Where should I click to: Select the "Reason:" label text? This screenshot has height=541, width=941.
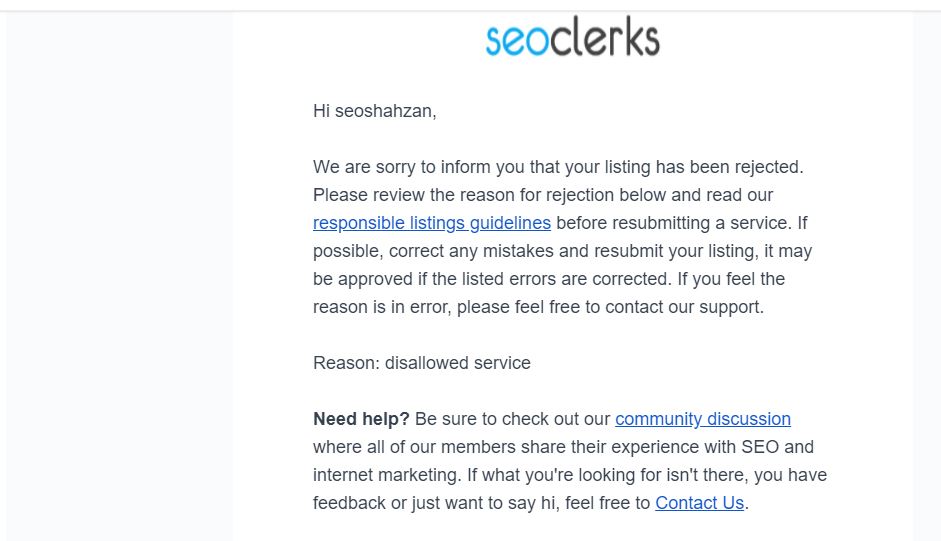coord(346,363)
